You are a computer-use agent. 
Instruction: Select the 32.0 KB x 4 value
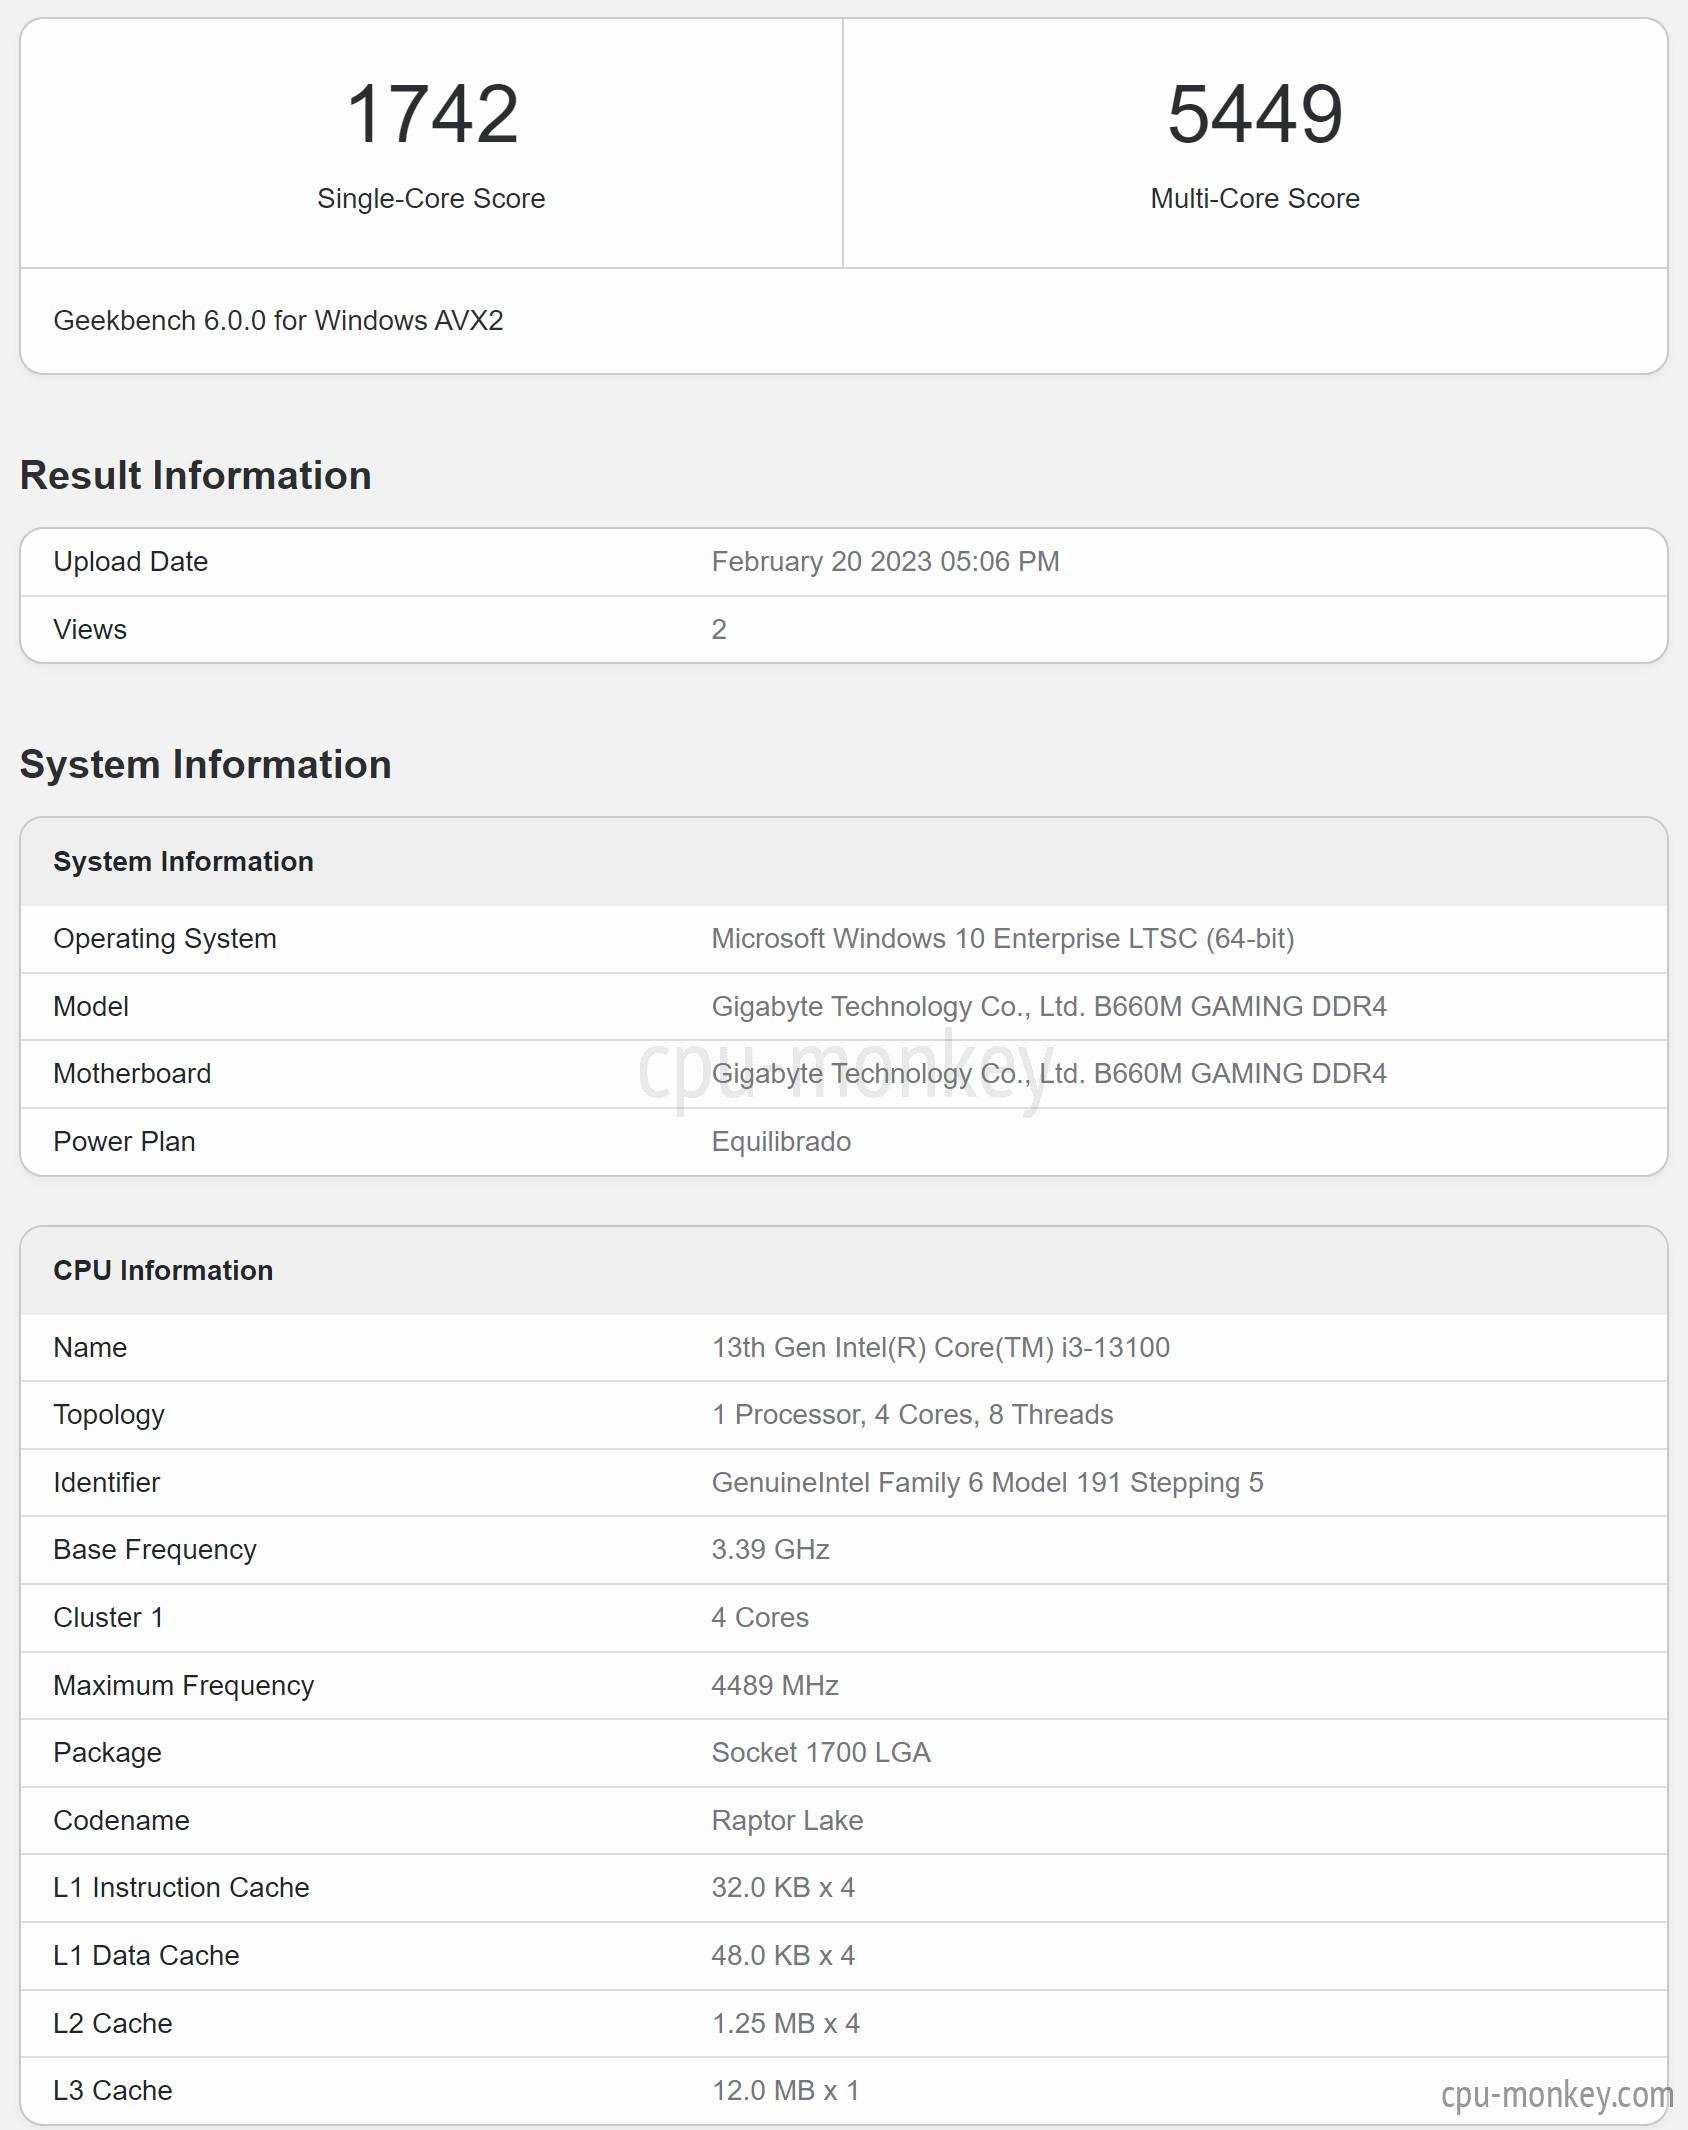tap(783, 1887)
